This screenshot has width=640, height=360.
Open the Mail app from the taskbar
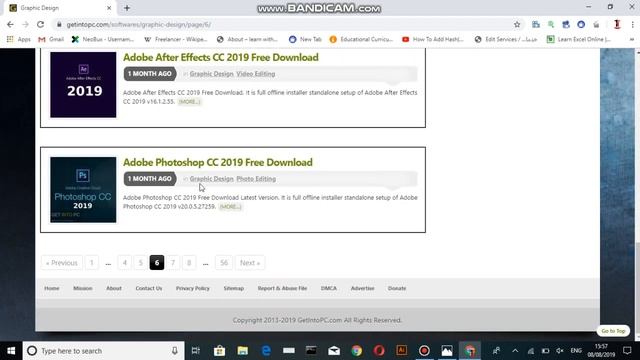click(x=334, y=351)
